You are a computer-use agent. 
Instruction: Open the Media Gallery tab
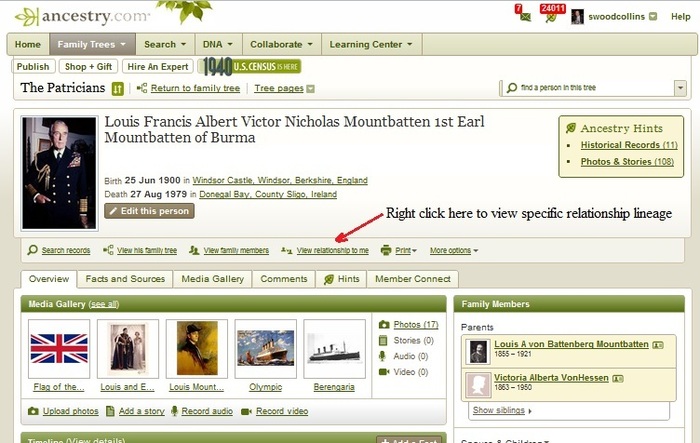click(x=212, y=279)
